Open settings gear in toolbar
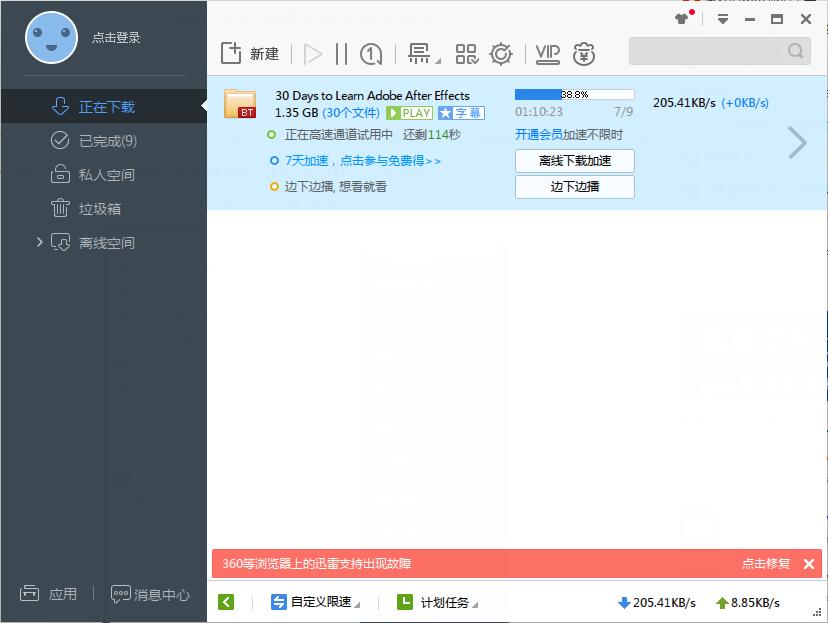This screenshot has width=828, height=623. tap(501, 54)
